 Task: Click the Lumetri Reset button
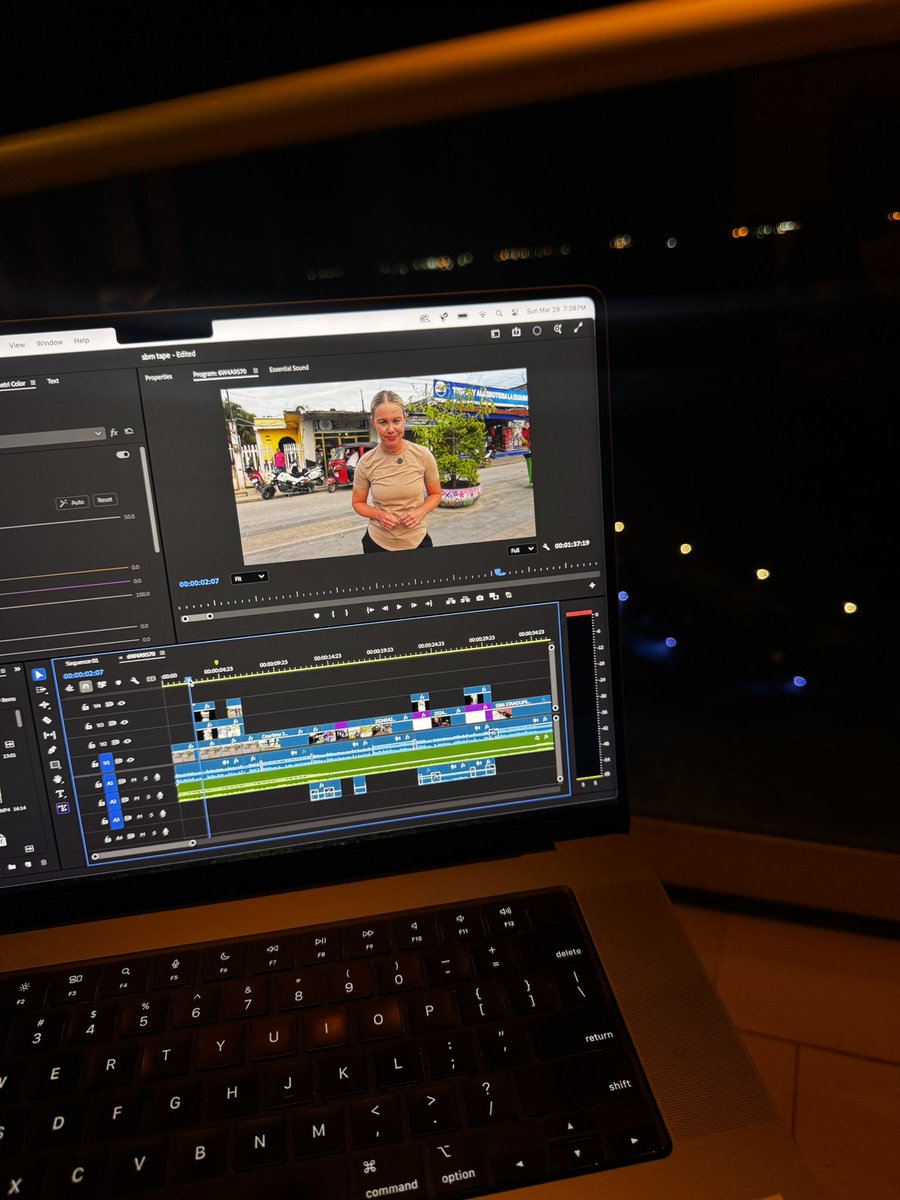[105, 500]
